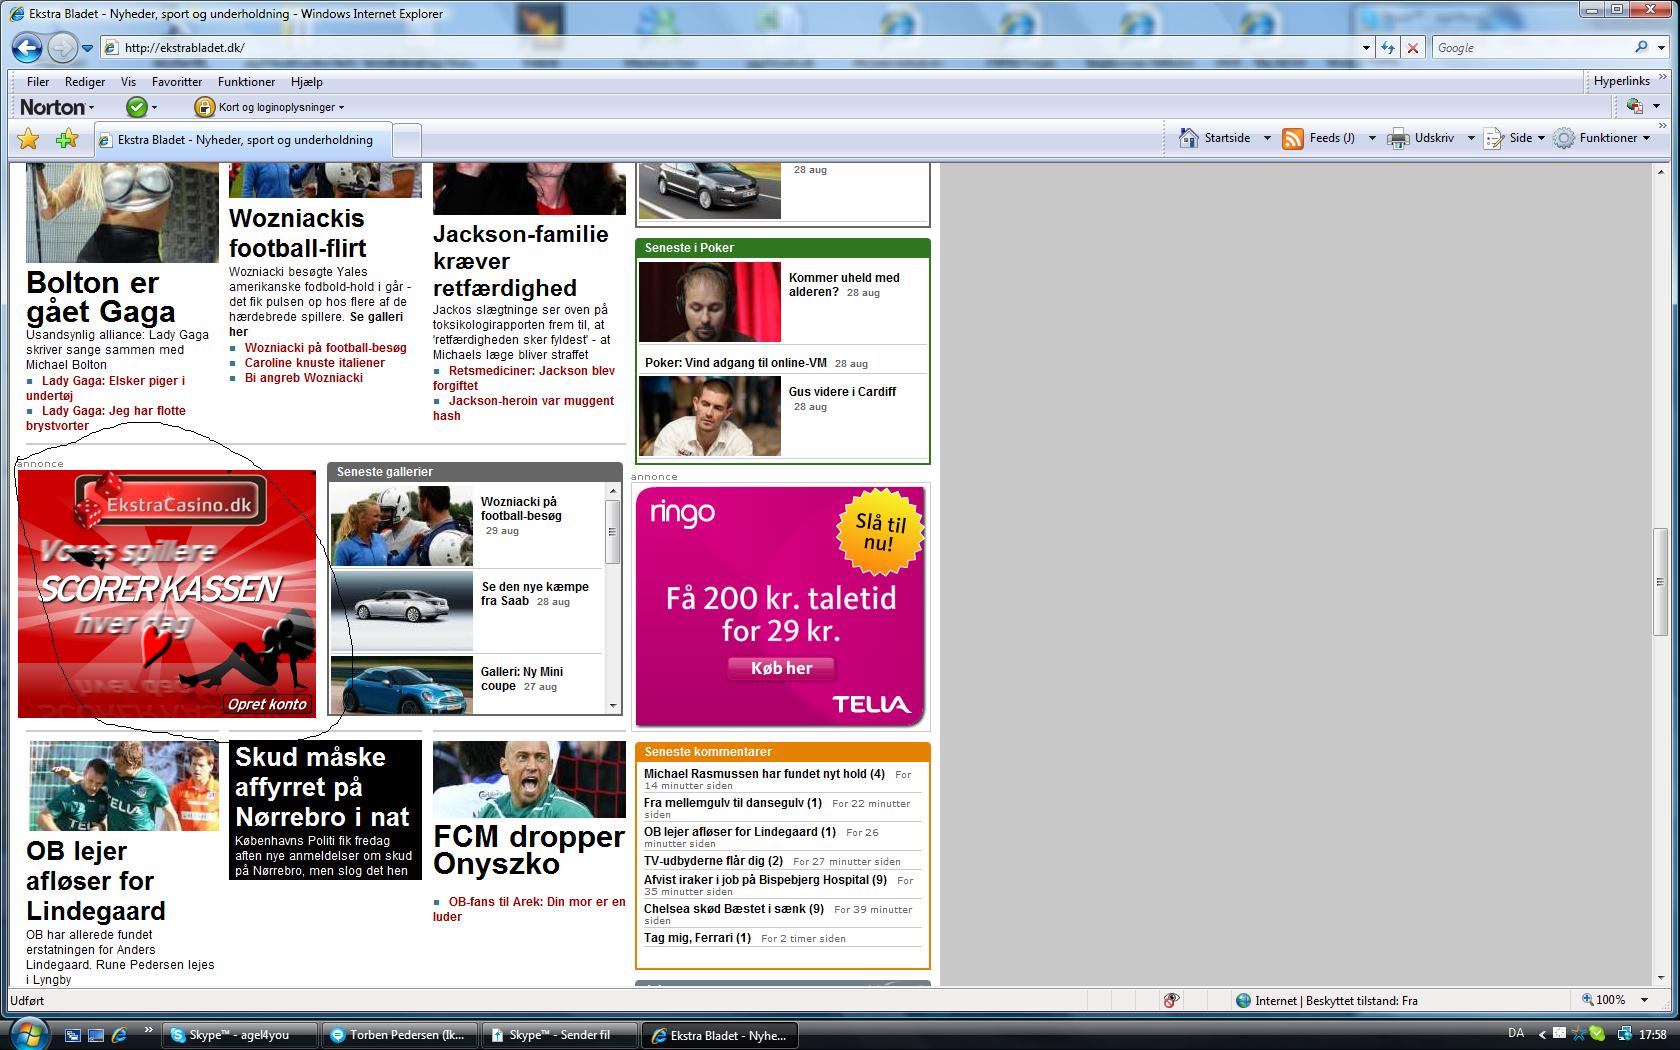Viewport: 1680px width, 1050px height.
Task: Click the Norton green checkmark icon
Action: 136,107
